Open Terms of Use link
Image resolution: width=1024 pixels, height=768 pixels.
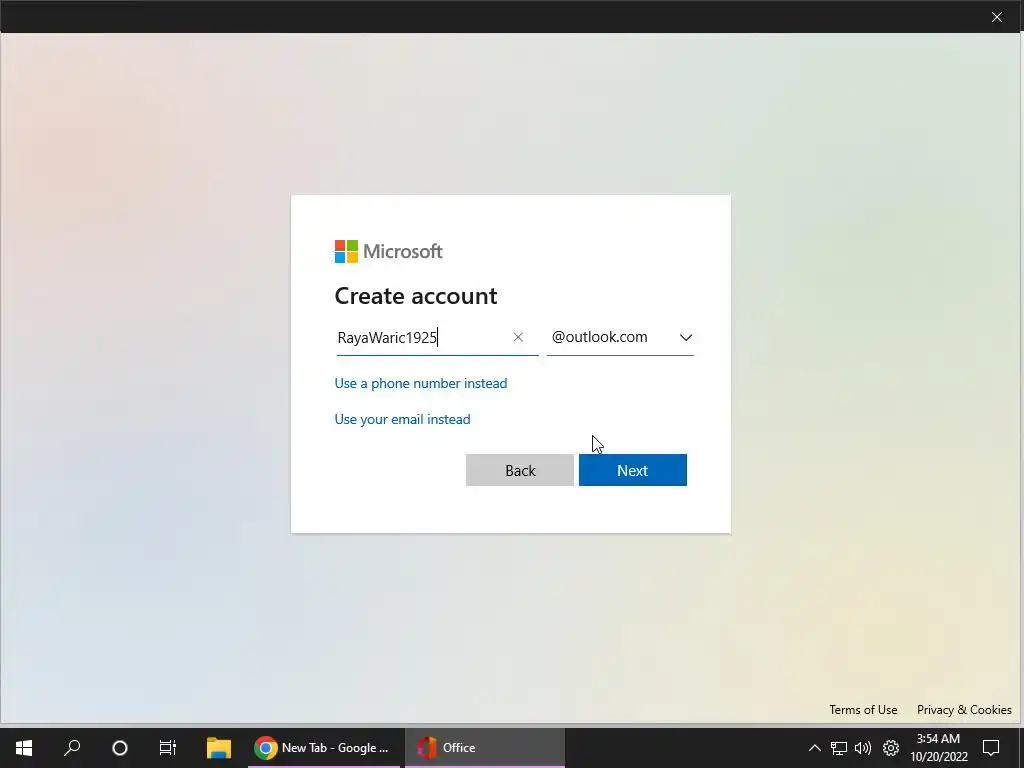(863, 710)
